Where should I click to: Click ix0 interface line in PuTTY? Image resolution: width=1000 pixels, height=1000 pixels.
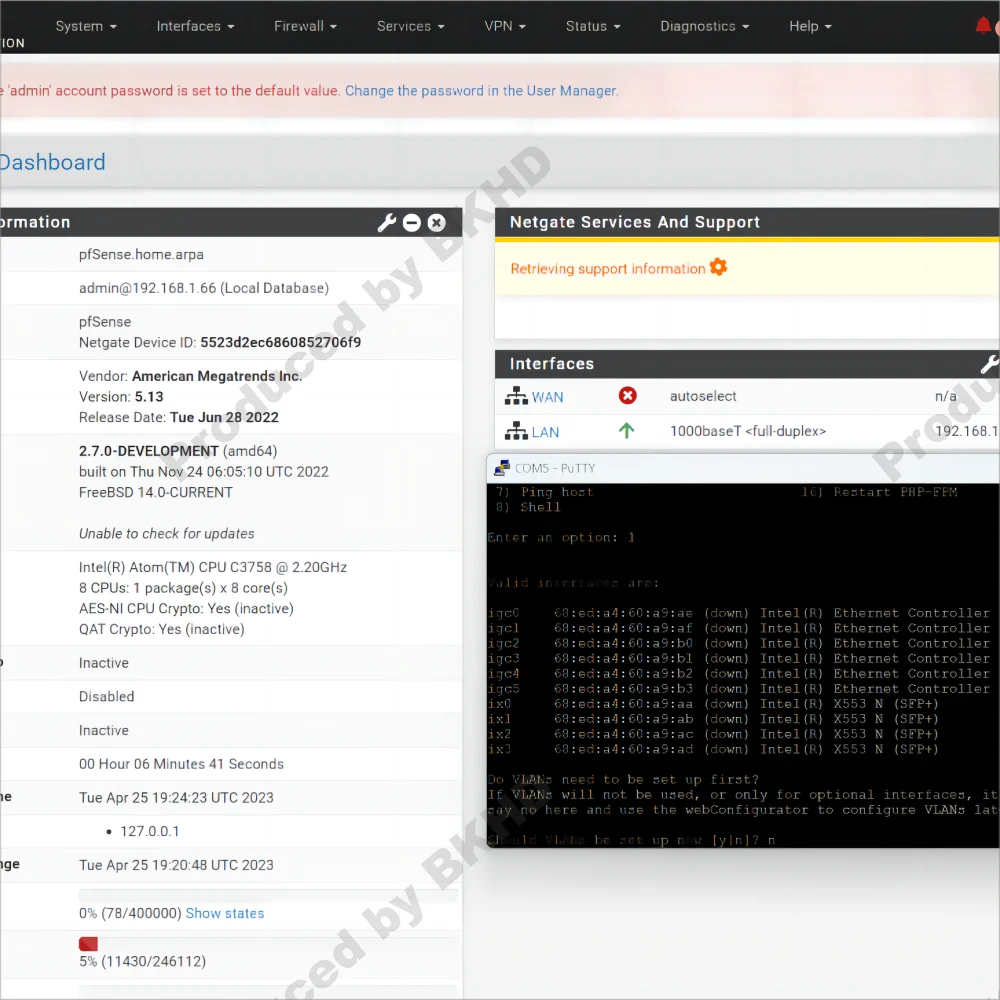[x=712, y=704]
